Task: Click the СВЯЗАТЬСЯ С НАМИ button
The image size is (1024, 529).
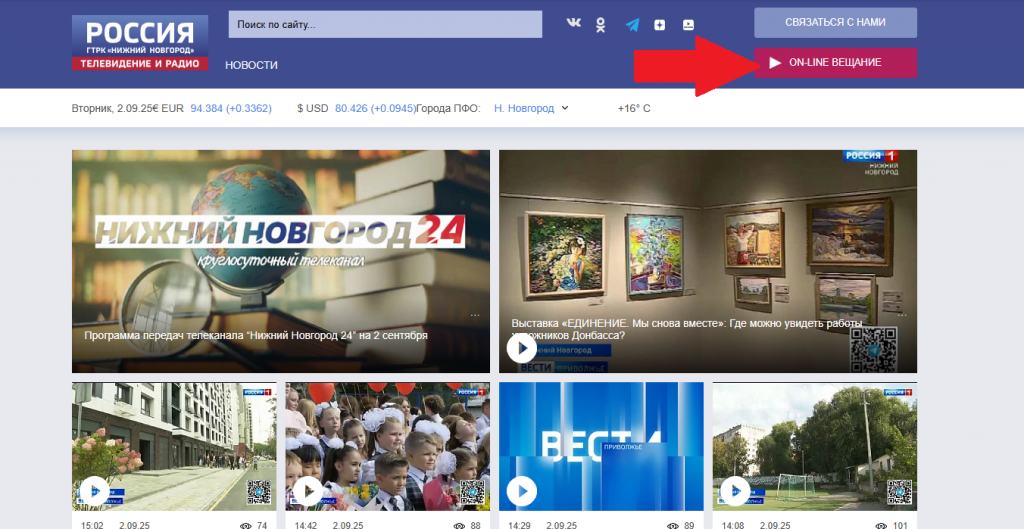Action: (x=835, y=23)
